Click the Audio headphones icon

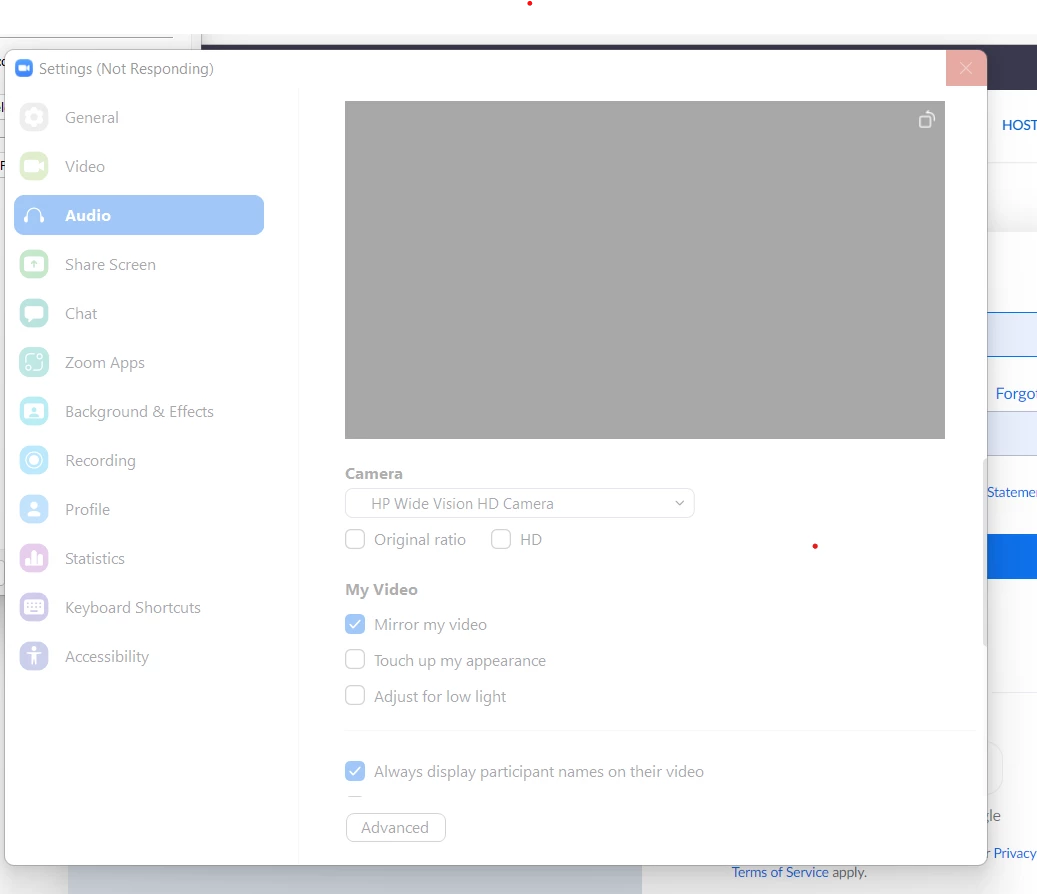(x=34, y=216)
